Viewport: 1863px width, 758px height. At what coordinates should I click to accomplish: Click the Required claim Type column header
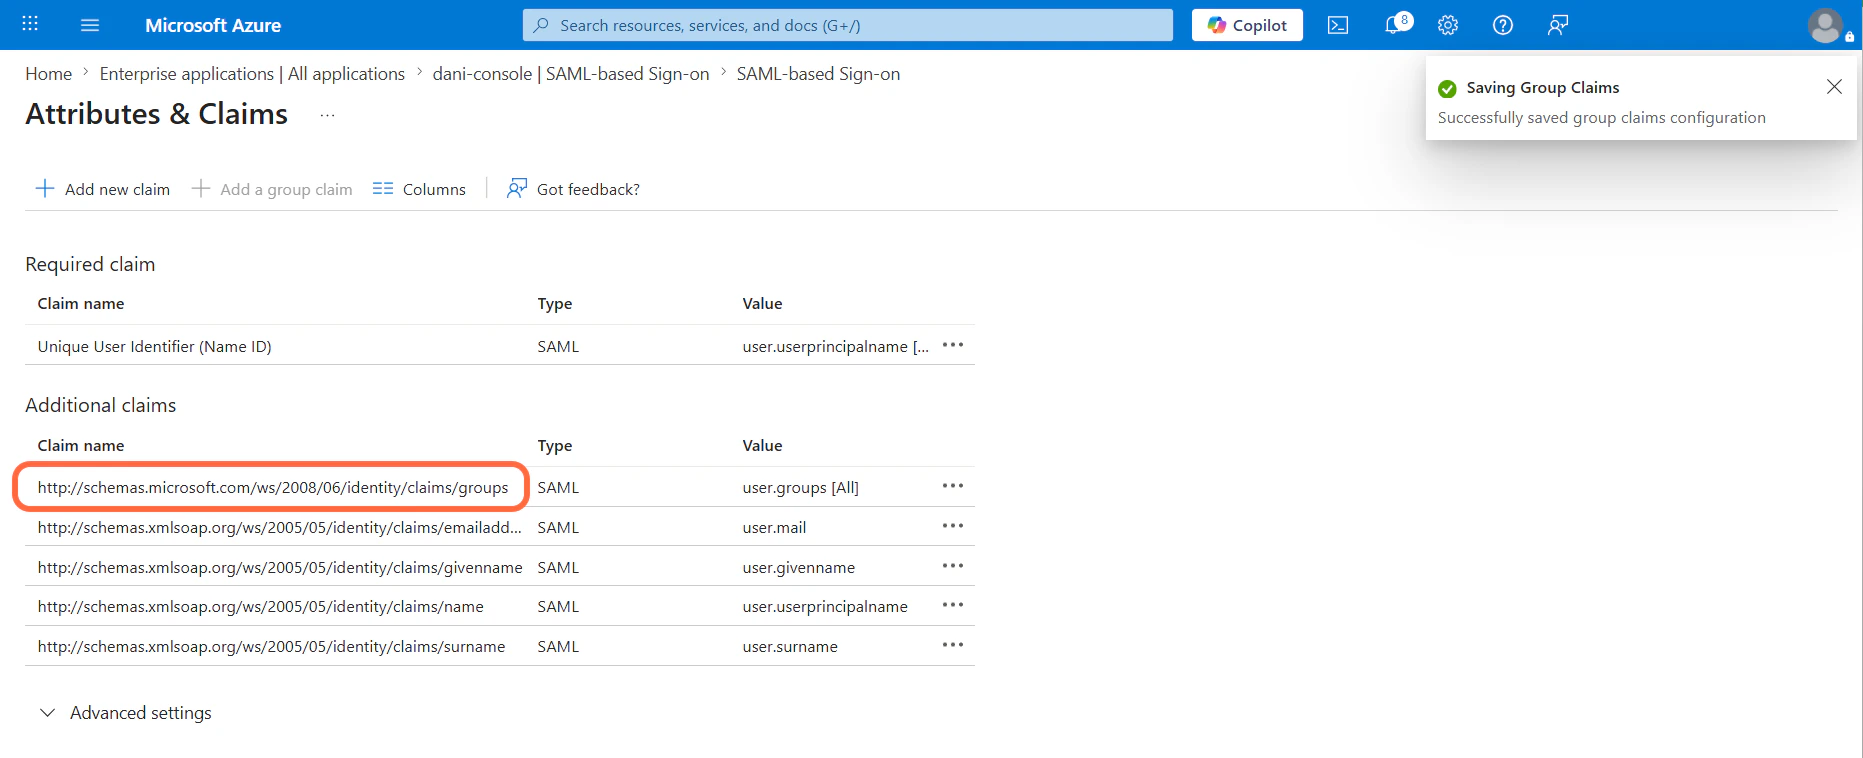[555, 304]
